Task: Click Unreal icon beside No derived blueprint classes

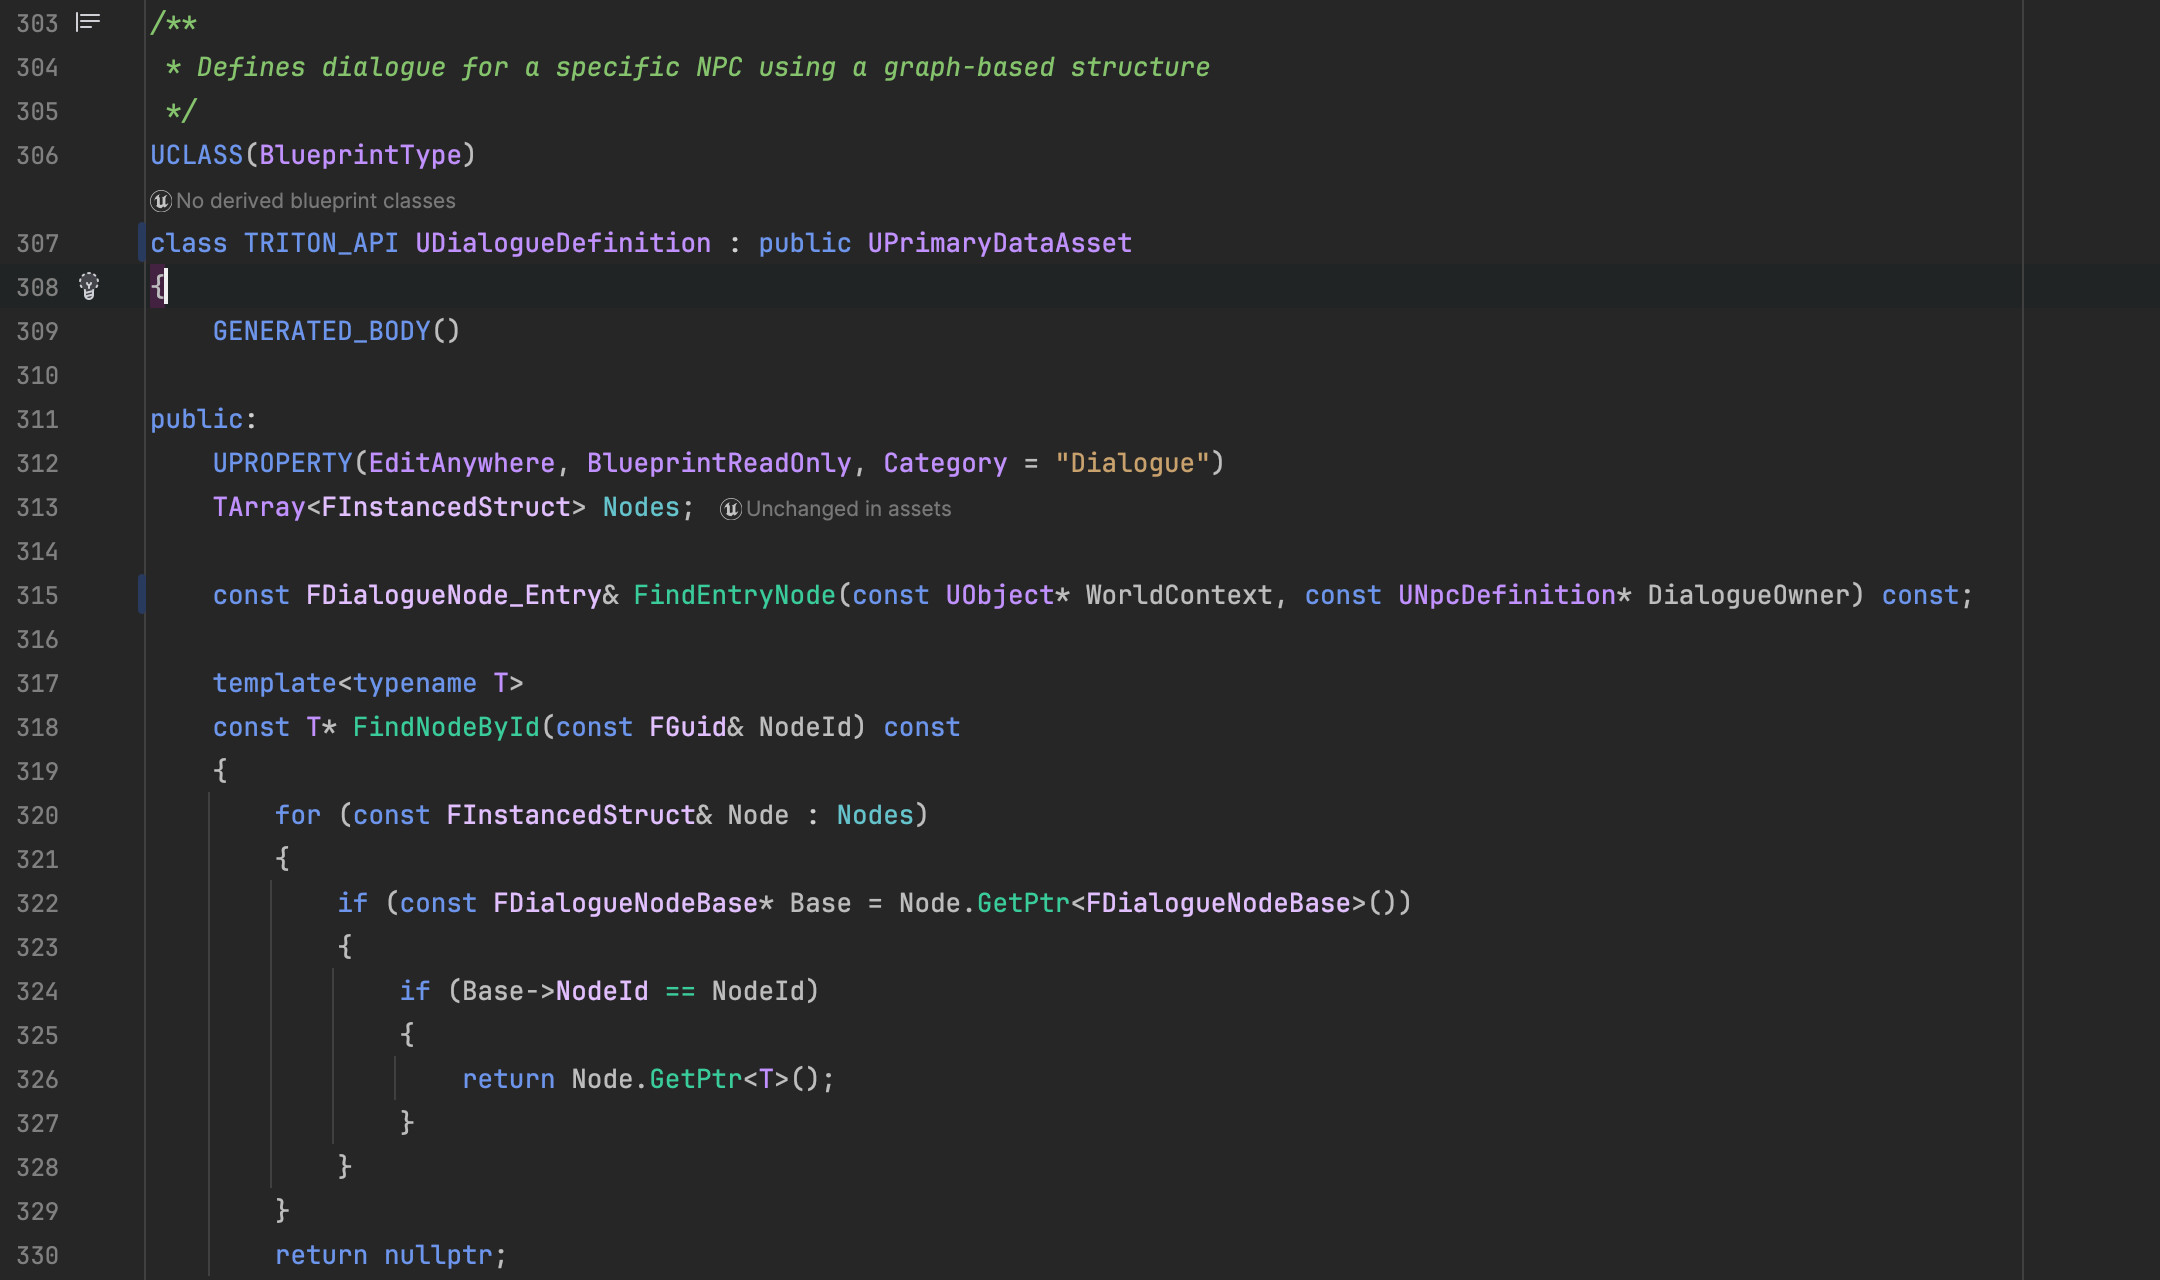Action: pos(161,201)
